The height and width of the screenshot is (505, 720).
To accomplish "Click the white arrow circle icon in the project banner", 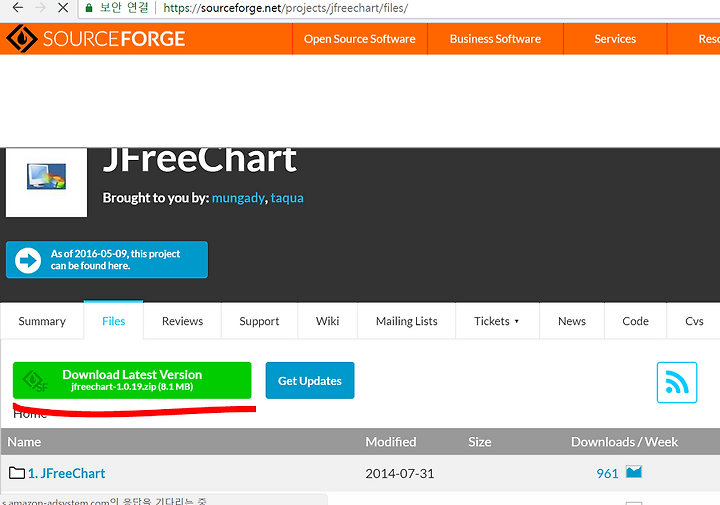I will click(28, 260).
